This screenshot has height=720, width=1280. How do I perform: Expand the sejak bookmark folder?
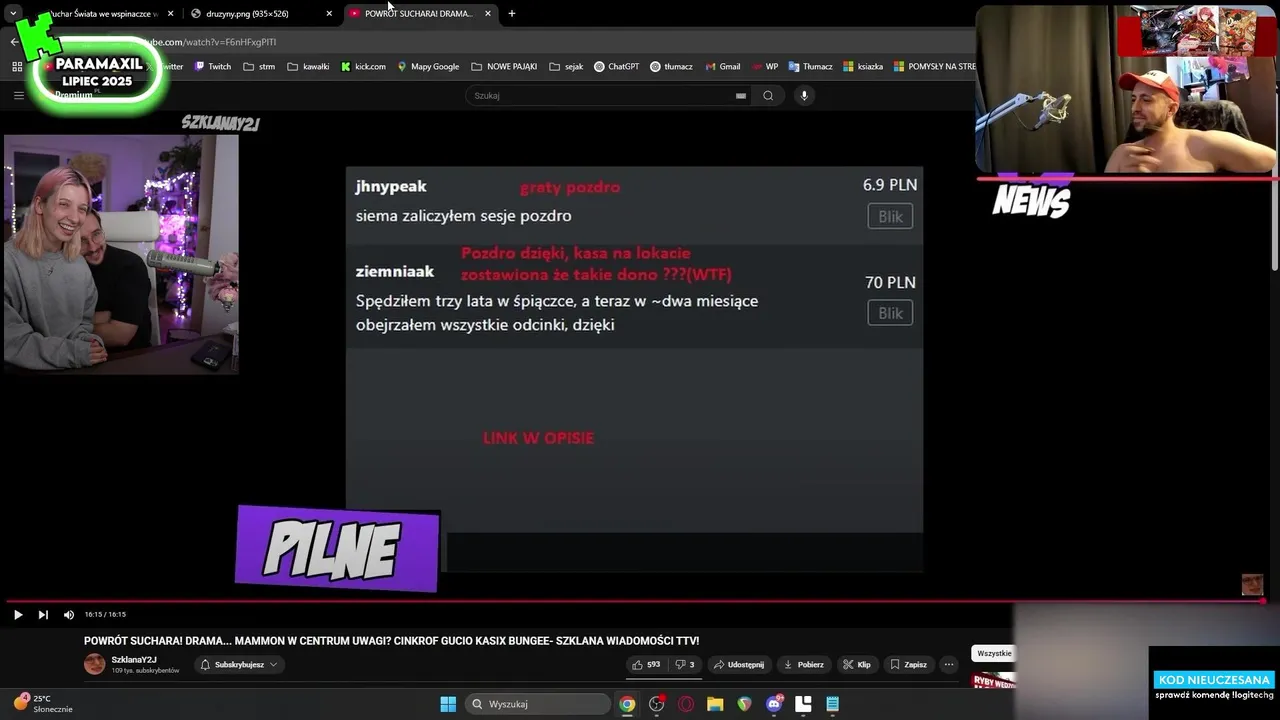click(566, 67)
